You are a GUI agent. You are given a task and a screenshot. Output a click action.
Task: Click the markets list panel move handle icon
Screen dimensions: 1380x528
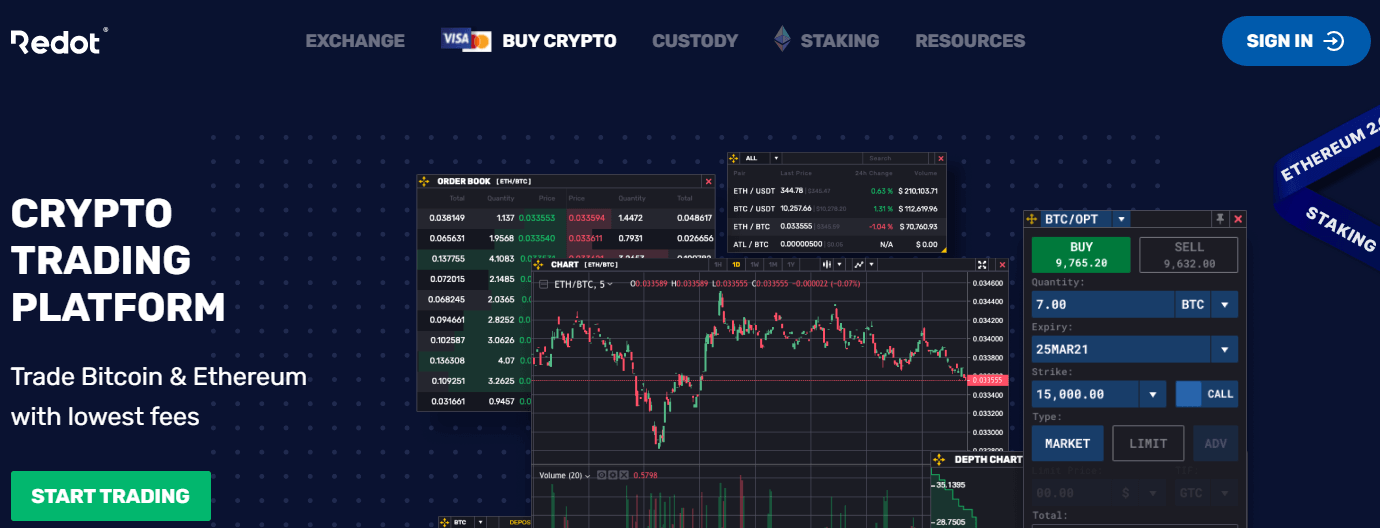coord(733,158)
